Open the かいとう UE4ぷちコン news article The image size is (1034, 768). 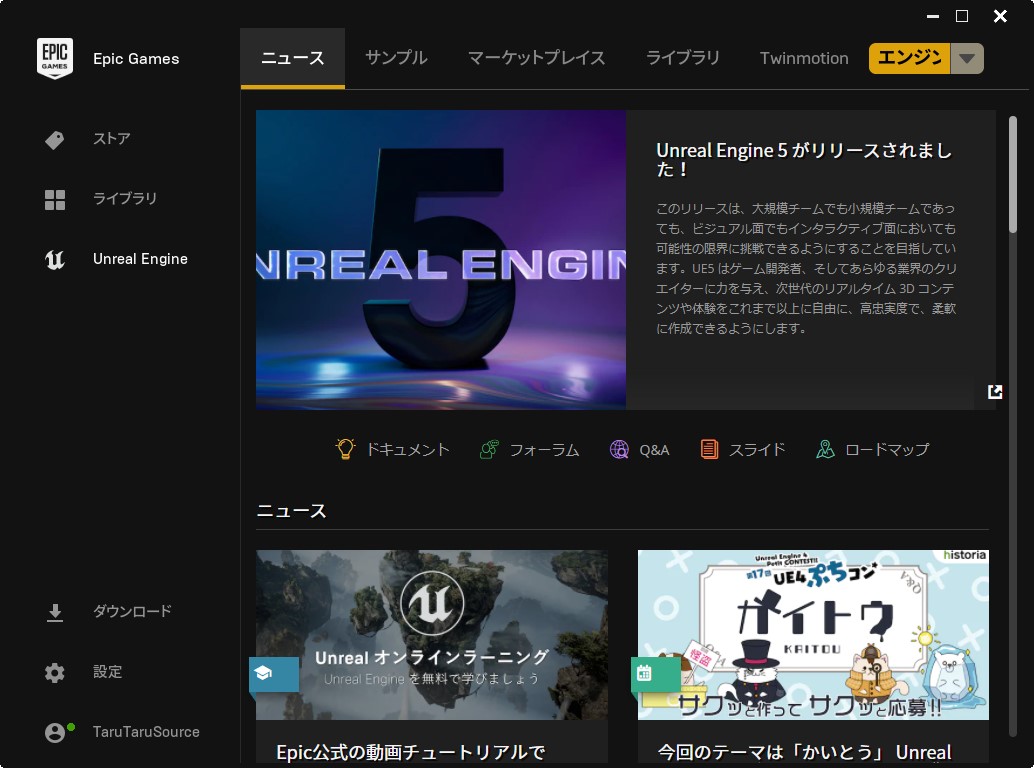[813, 634]
